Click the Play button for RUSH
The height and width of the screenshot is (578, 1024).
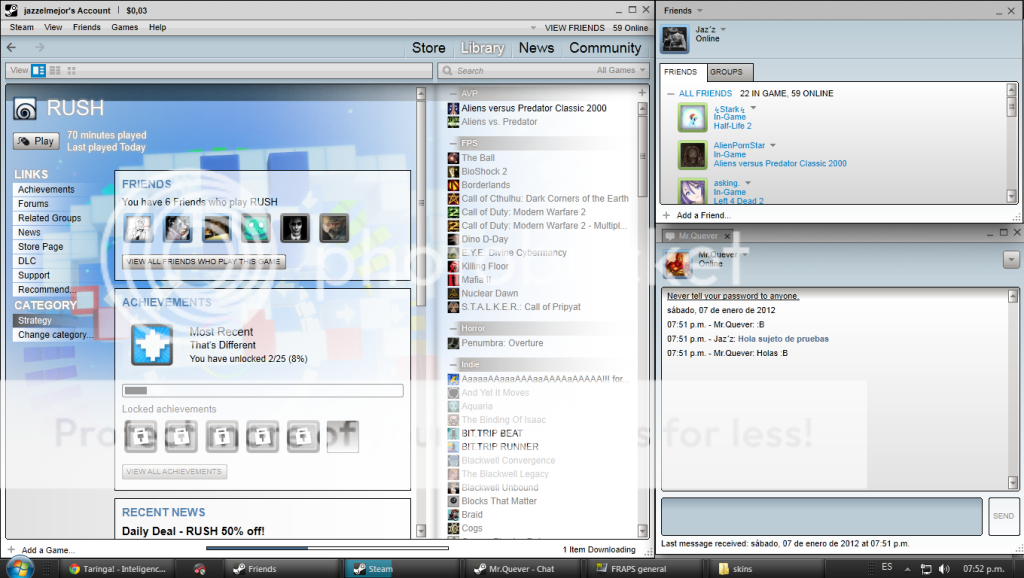click(x=36, y=141)
